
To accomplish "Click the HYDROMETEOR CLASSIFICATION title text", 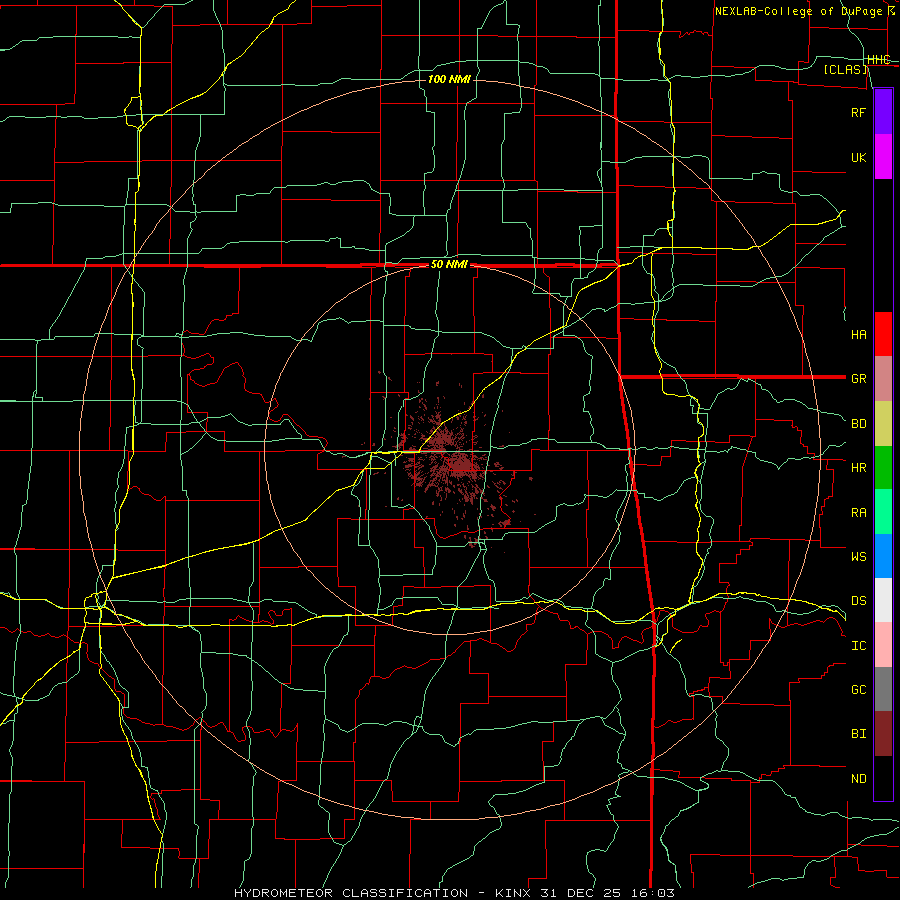I will click(x=351, y=893).
